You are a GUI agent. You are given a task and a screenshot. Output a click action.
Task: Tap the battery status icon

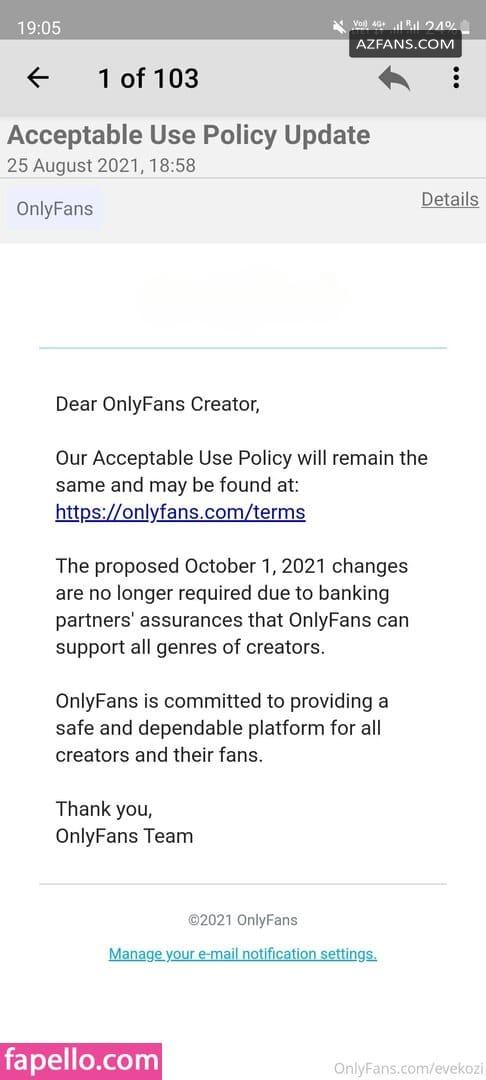coord(465,28)
